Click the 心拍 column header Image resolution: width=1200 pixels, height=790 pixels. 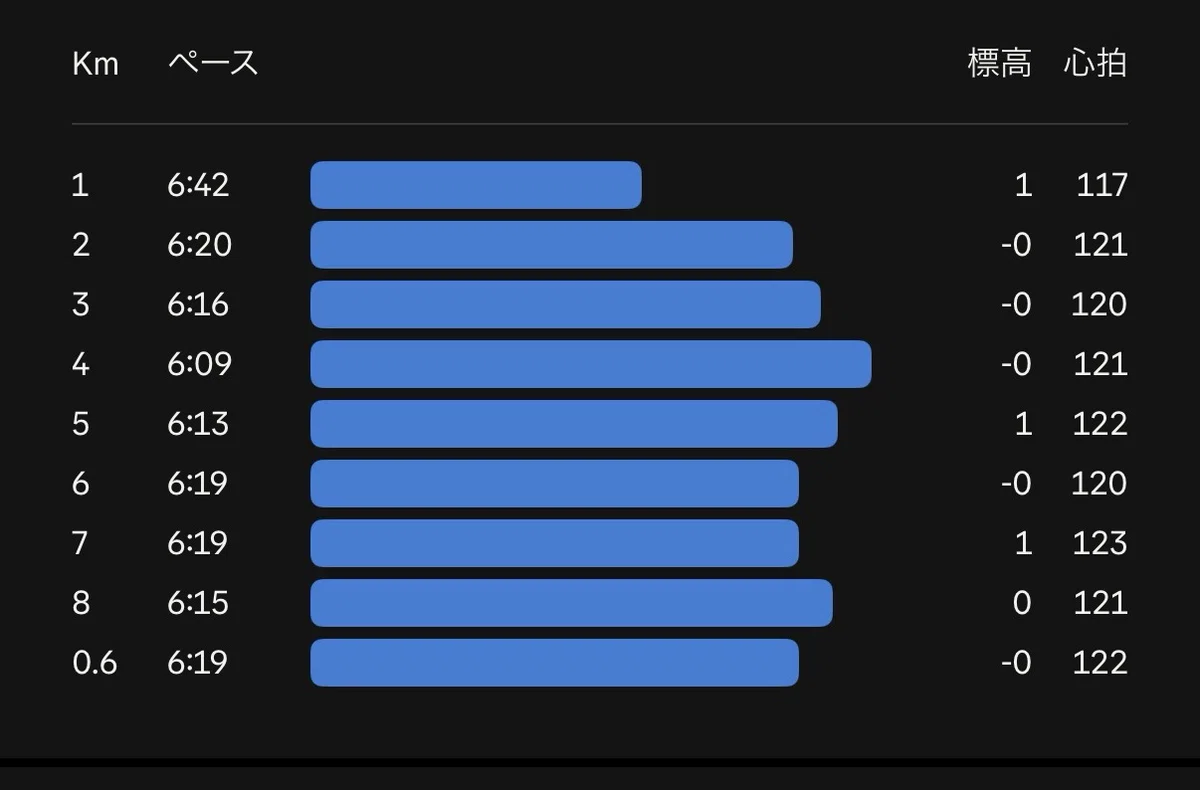point(1095,64)
